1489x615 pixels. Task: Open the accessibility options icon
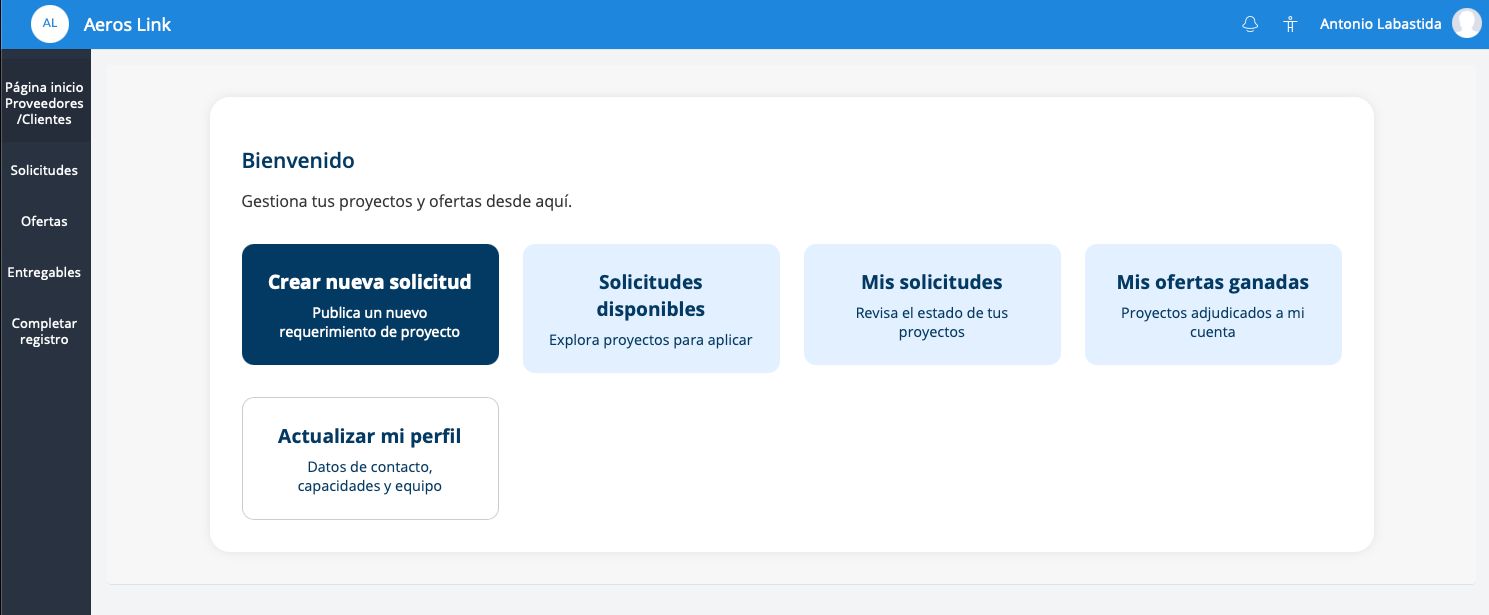click(1290, 24)
